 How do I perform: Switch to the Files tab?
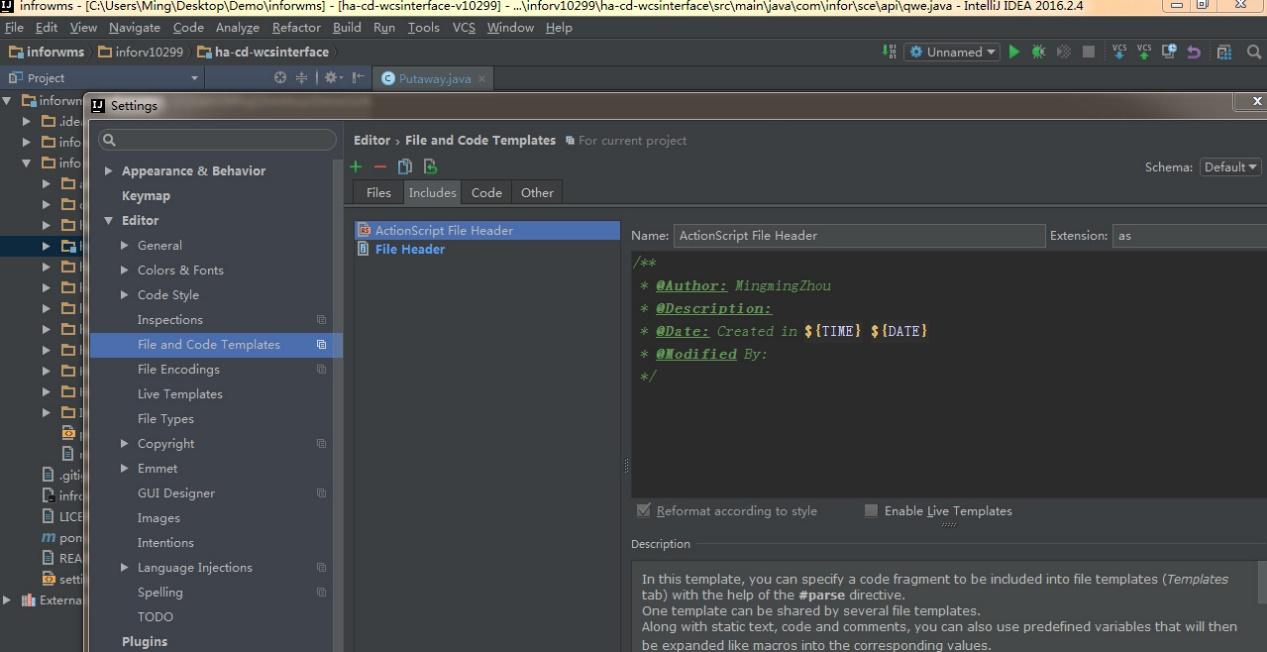[379, 192]
